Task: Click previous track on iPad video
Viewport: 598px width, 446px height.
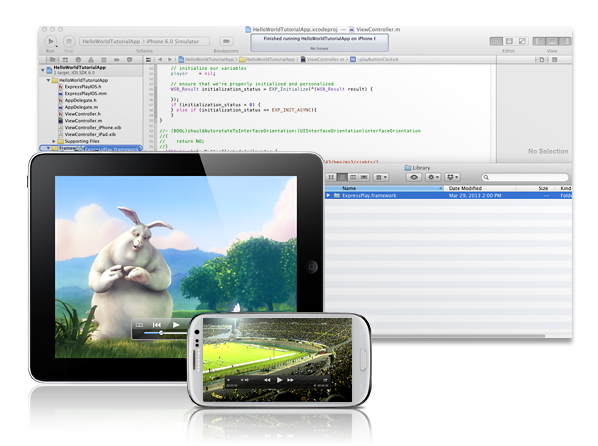Action: click(x=157, y=325)
